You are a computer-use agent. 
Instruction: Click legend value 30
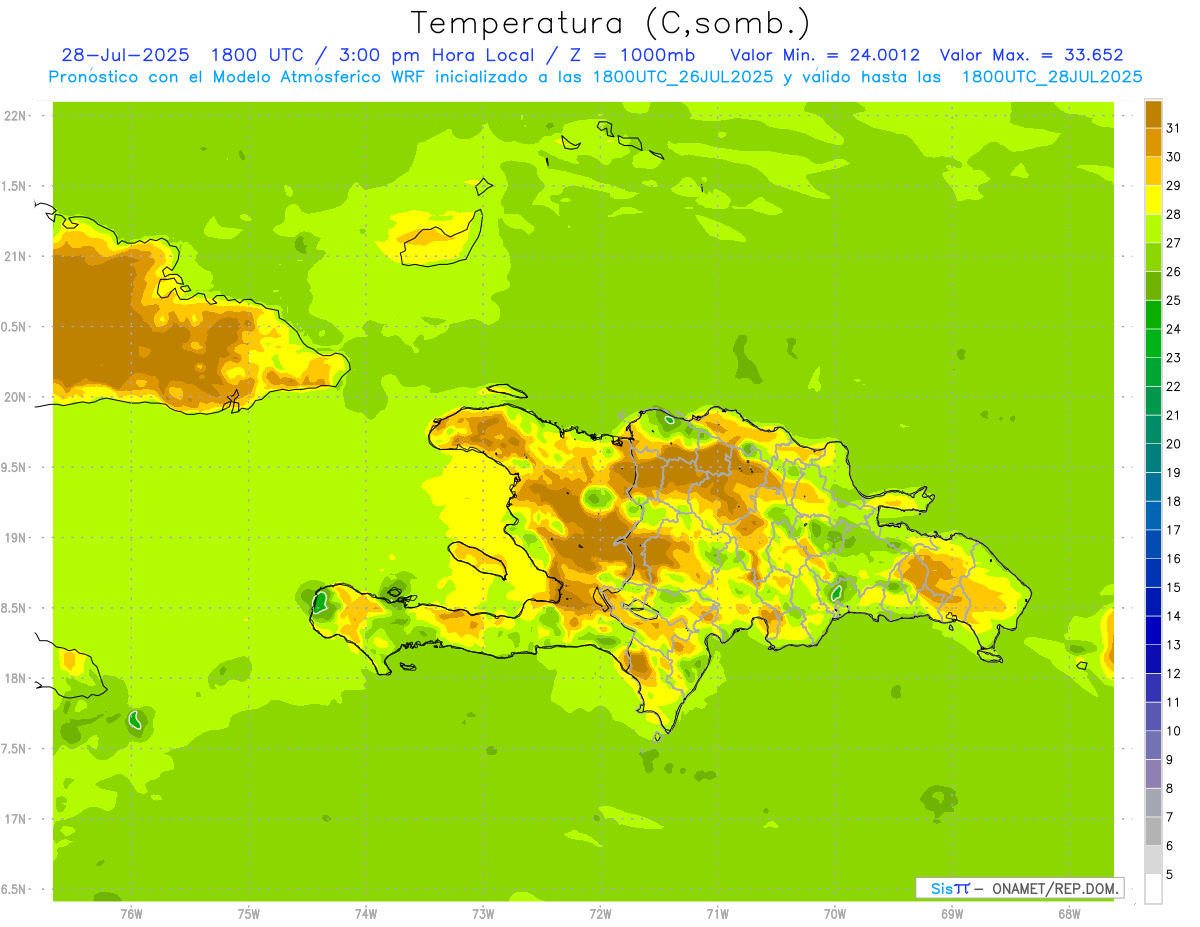coord(1174,157)
